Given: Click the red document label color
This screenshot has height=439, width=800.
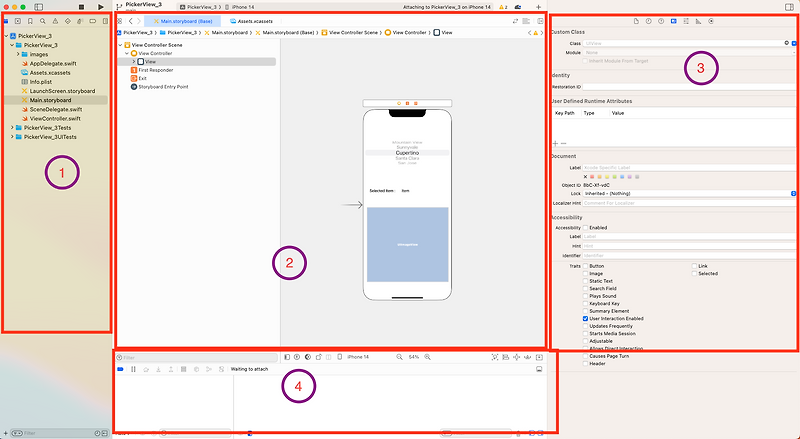Looking at the screenshot, I should [x=593, y=177].
